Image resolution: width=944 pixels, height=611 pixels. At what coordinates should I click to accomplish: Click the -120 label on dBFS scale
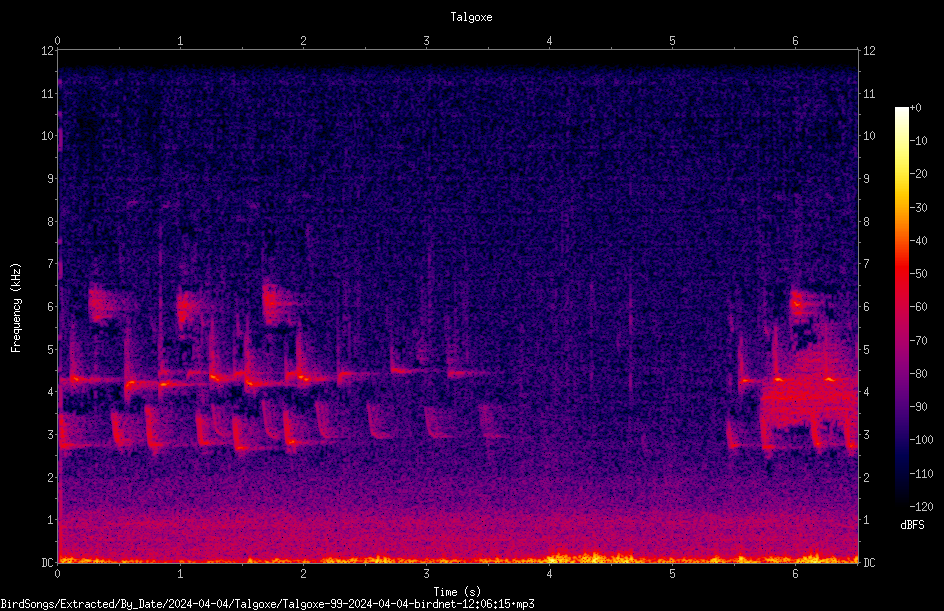921,506
